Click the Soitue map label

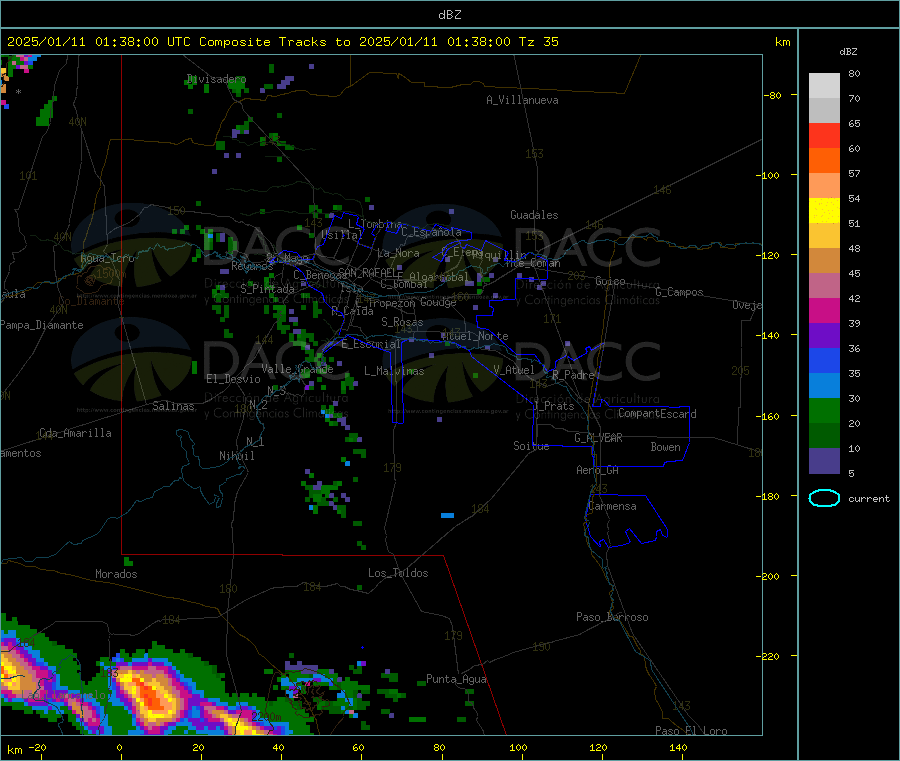531,446
